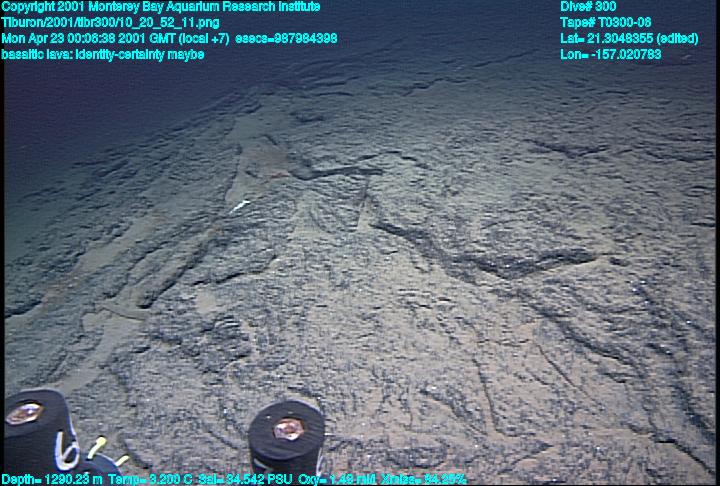Viewport: 720px width, 486px height.
Task: Click the 'Dive# 300' label
Action: (x=588, y=7)
